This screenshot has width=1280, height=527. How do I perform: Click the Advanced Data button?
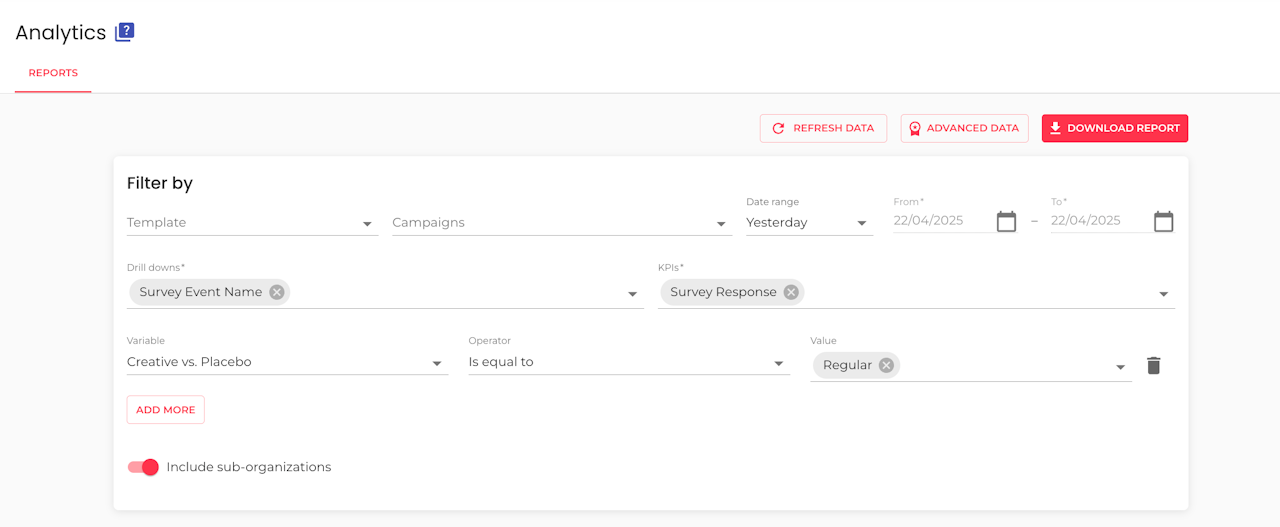[964, 128]
